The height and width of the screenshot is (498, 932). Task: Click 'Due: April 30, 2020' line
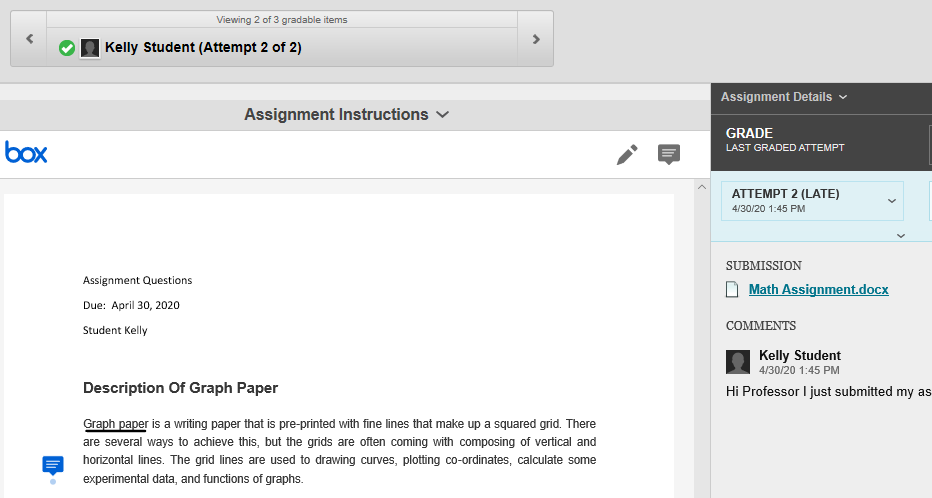coord(131,305)
